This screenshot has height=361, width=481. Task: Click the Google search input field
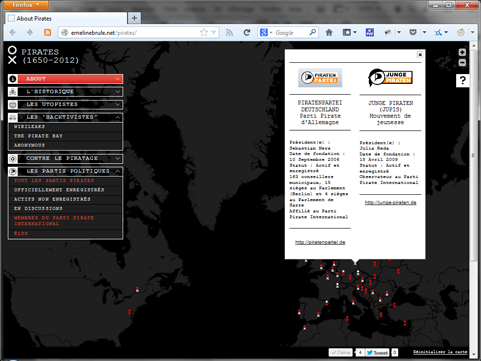[x=291, y=33]
